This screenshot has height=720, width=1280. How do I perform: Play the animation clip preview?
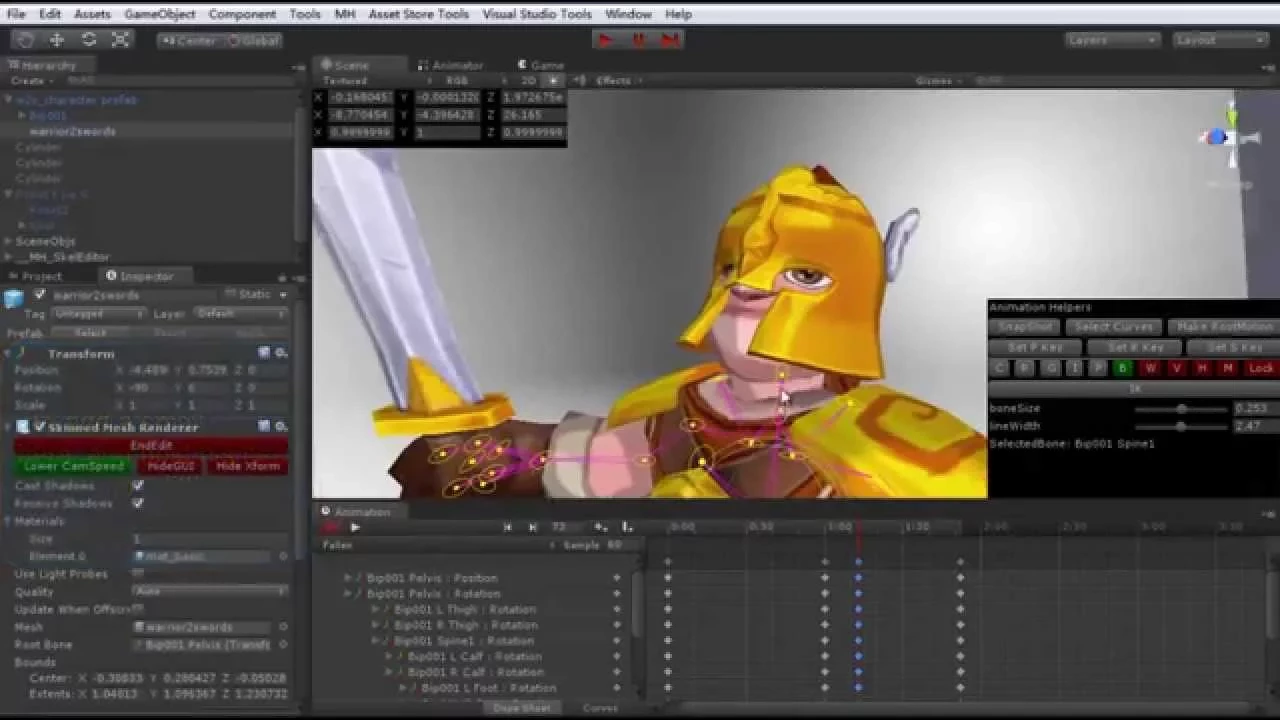point(355,527)
